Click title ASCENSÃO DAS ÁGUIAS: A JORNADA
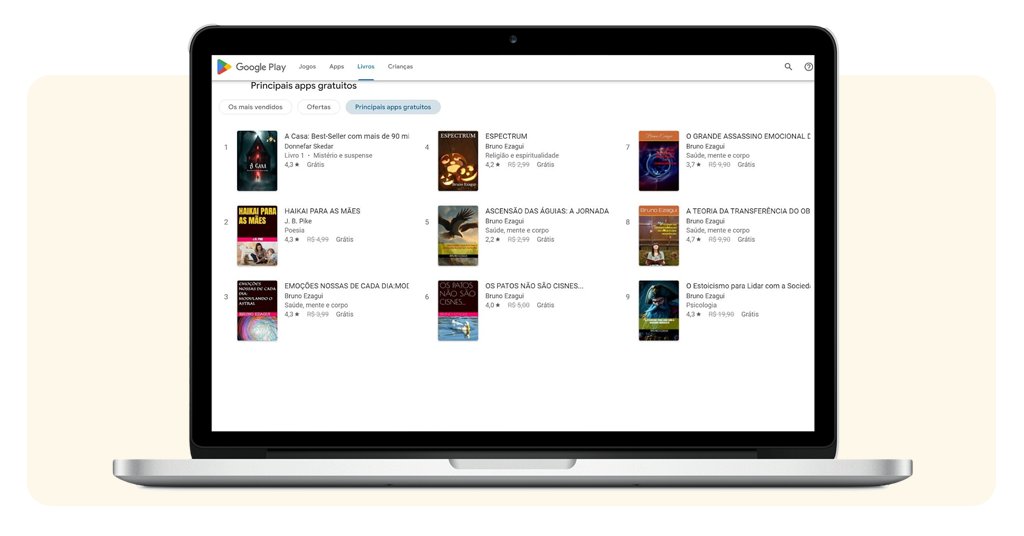Screen dimensions: 1024x536 (x=547, y=211)
